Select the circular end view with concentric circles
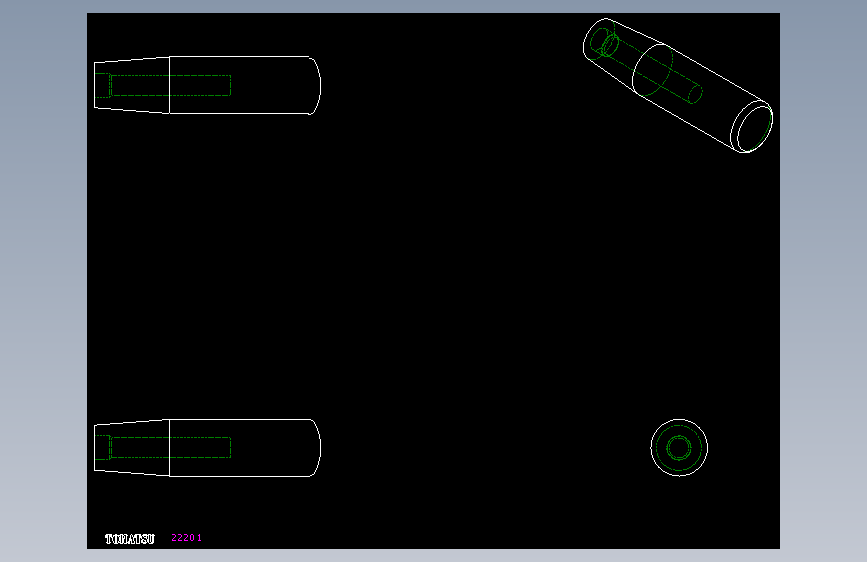The image size is (867, 562). [679, 447]
